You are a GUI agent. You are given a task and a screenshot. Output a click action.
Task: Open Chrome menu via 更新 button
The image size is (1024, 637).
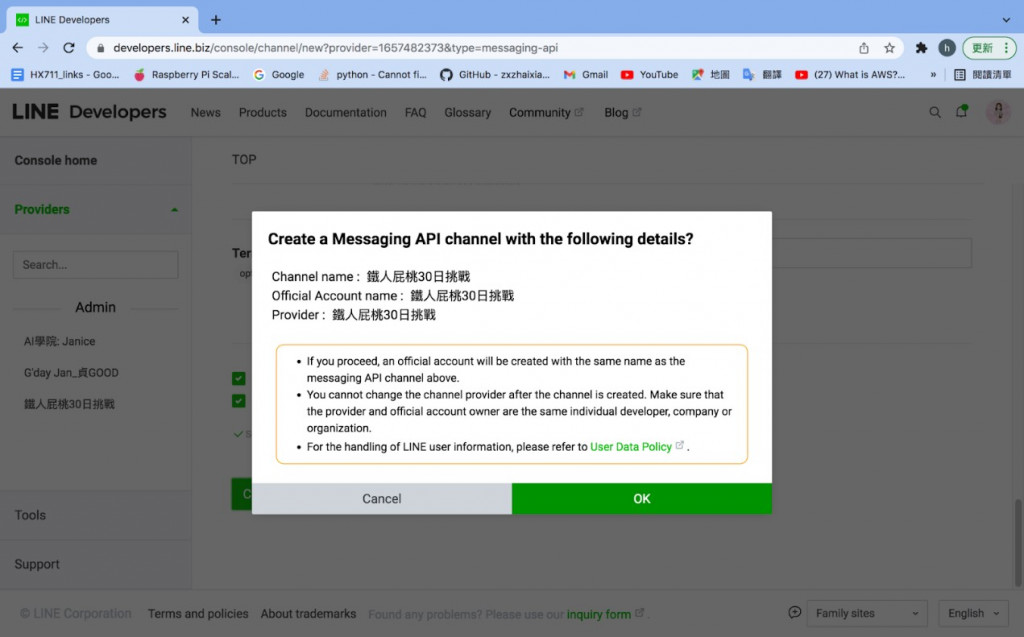coord(989,48)
